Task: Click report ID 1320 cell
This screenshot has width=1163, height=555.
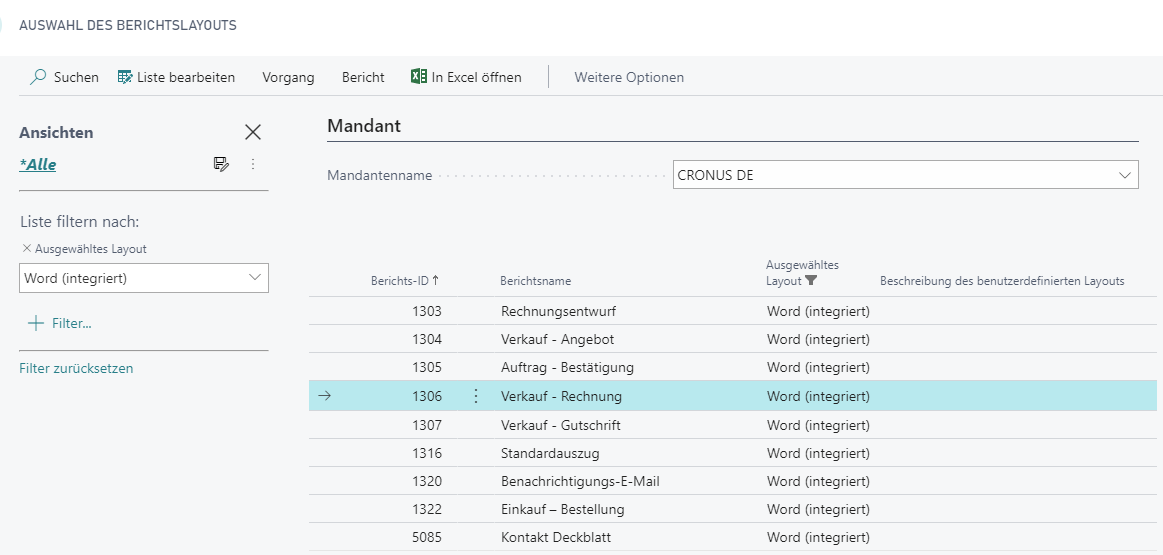Action: pos(427,482)
